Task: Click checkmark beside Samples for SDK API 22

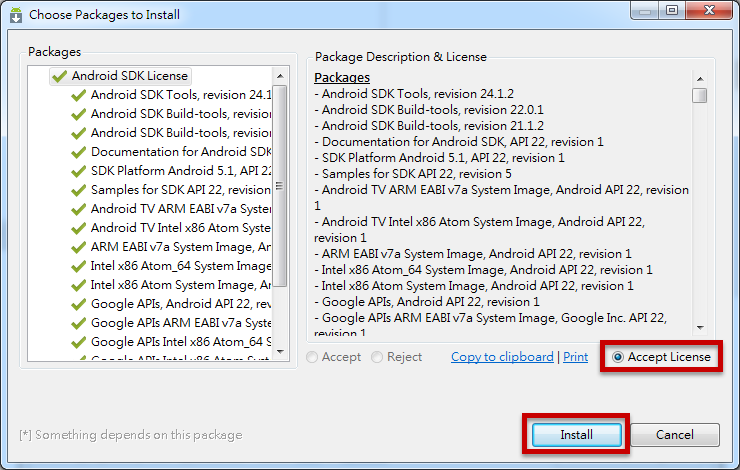Action: pos(78,190)
